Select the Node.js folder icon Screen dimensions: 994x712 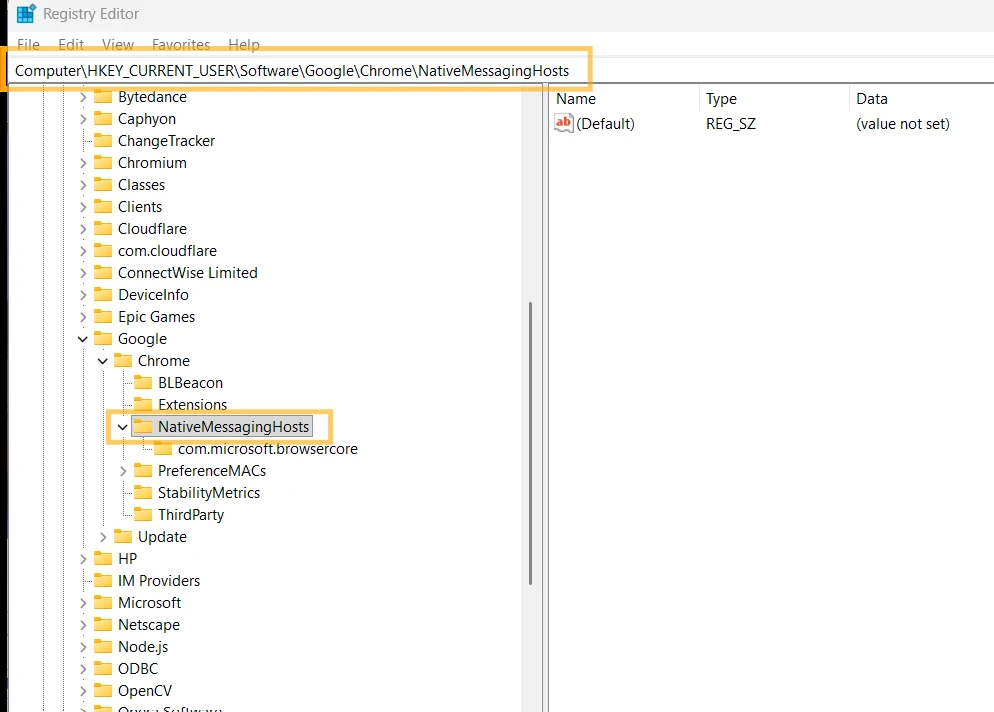103,647
